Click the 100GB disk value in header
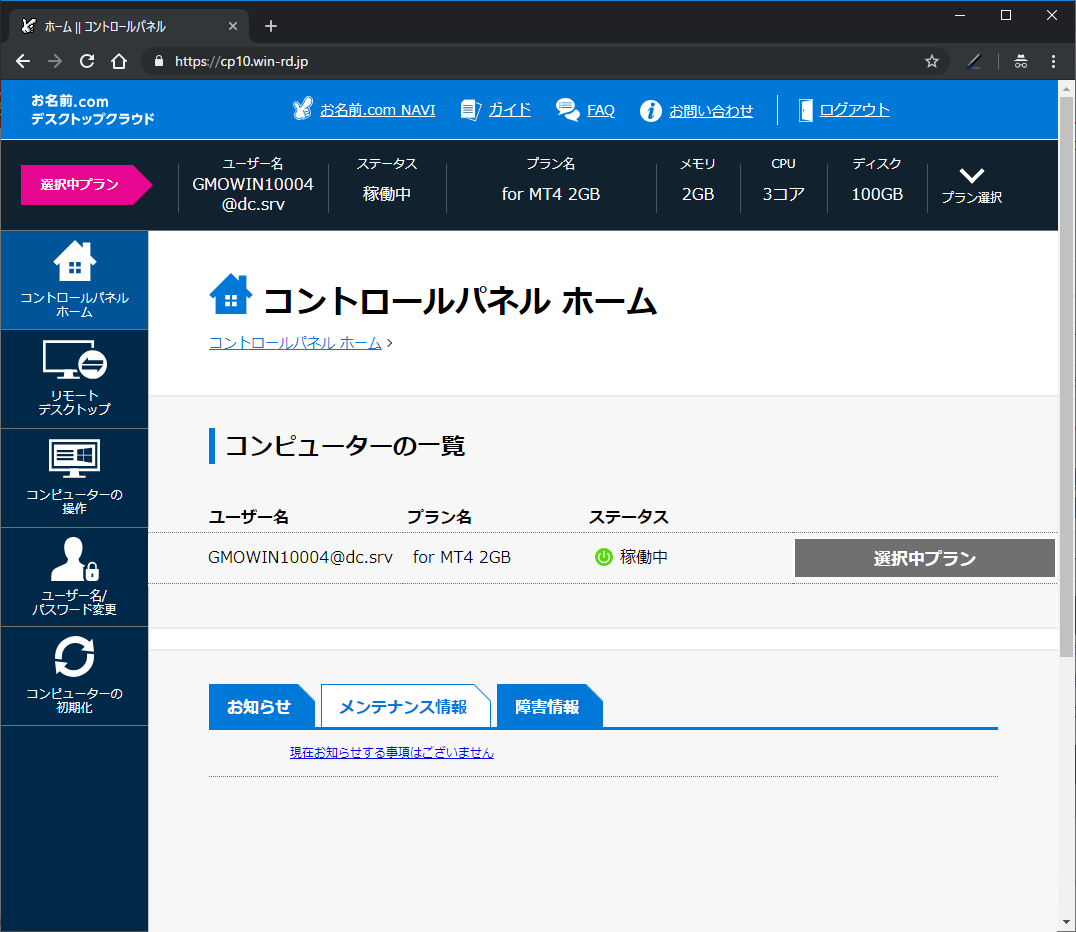Image resolution: width=1076 pixels, height=932 pixels. point(877,194)
